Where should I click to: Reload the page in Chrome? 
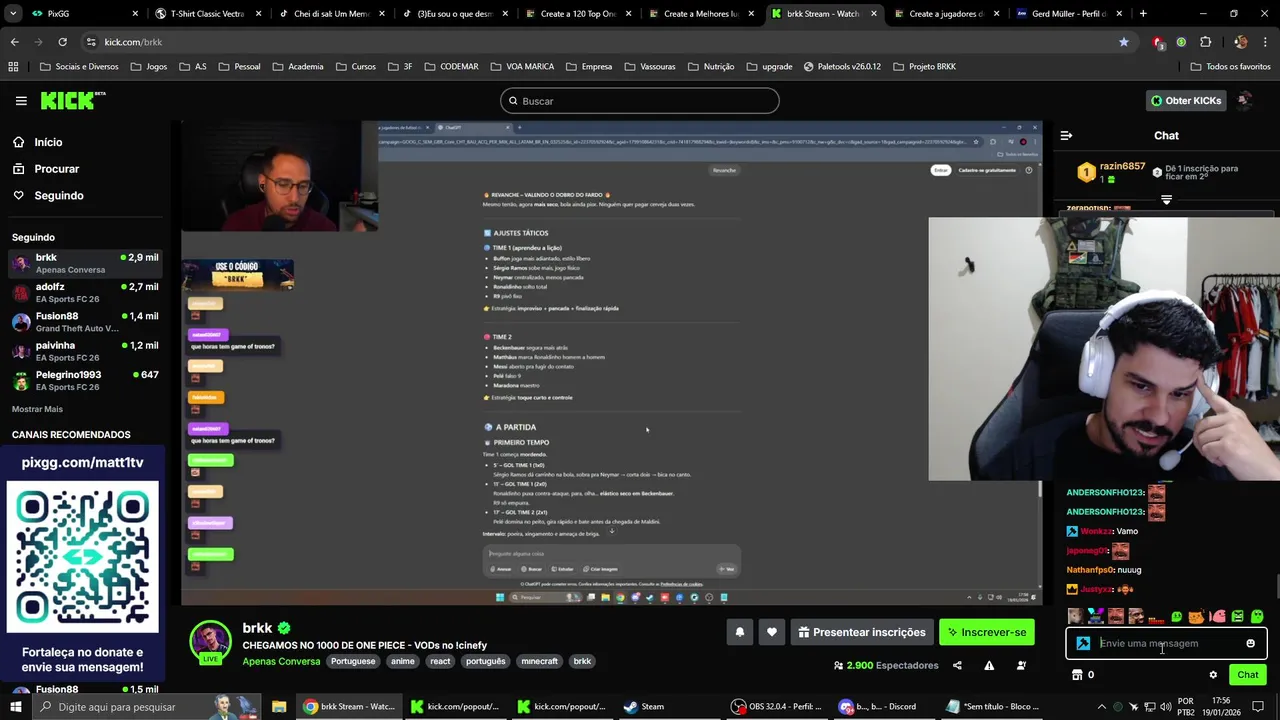point(62,42)
